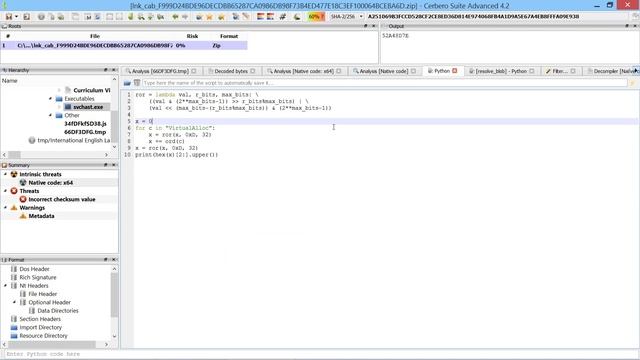Switch to Analysis [Native code] tab
This screenshot has height=360, width=640.
[383, 71]
